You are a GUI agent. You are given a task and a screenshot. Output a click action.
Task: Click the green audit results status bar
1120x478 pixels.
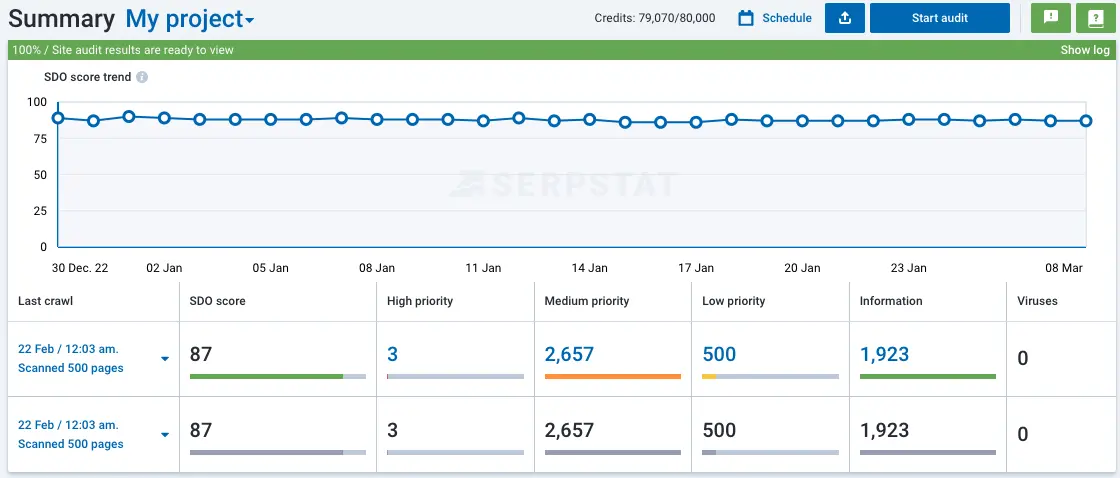tap(500, 50)
